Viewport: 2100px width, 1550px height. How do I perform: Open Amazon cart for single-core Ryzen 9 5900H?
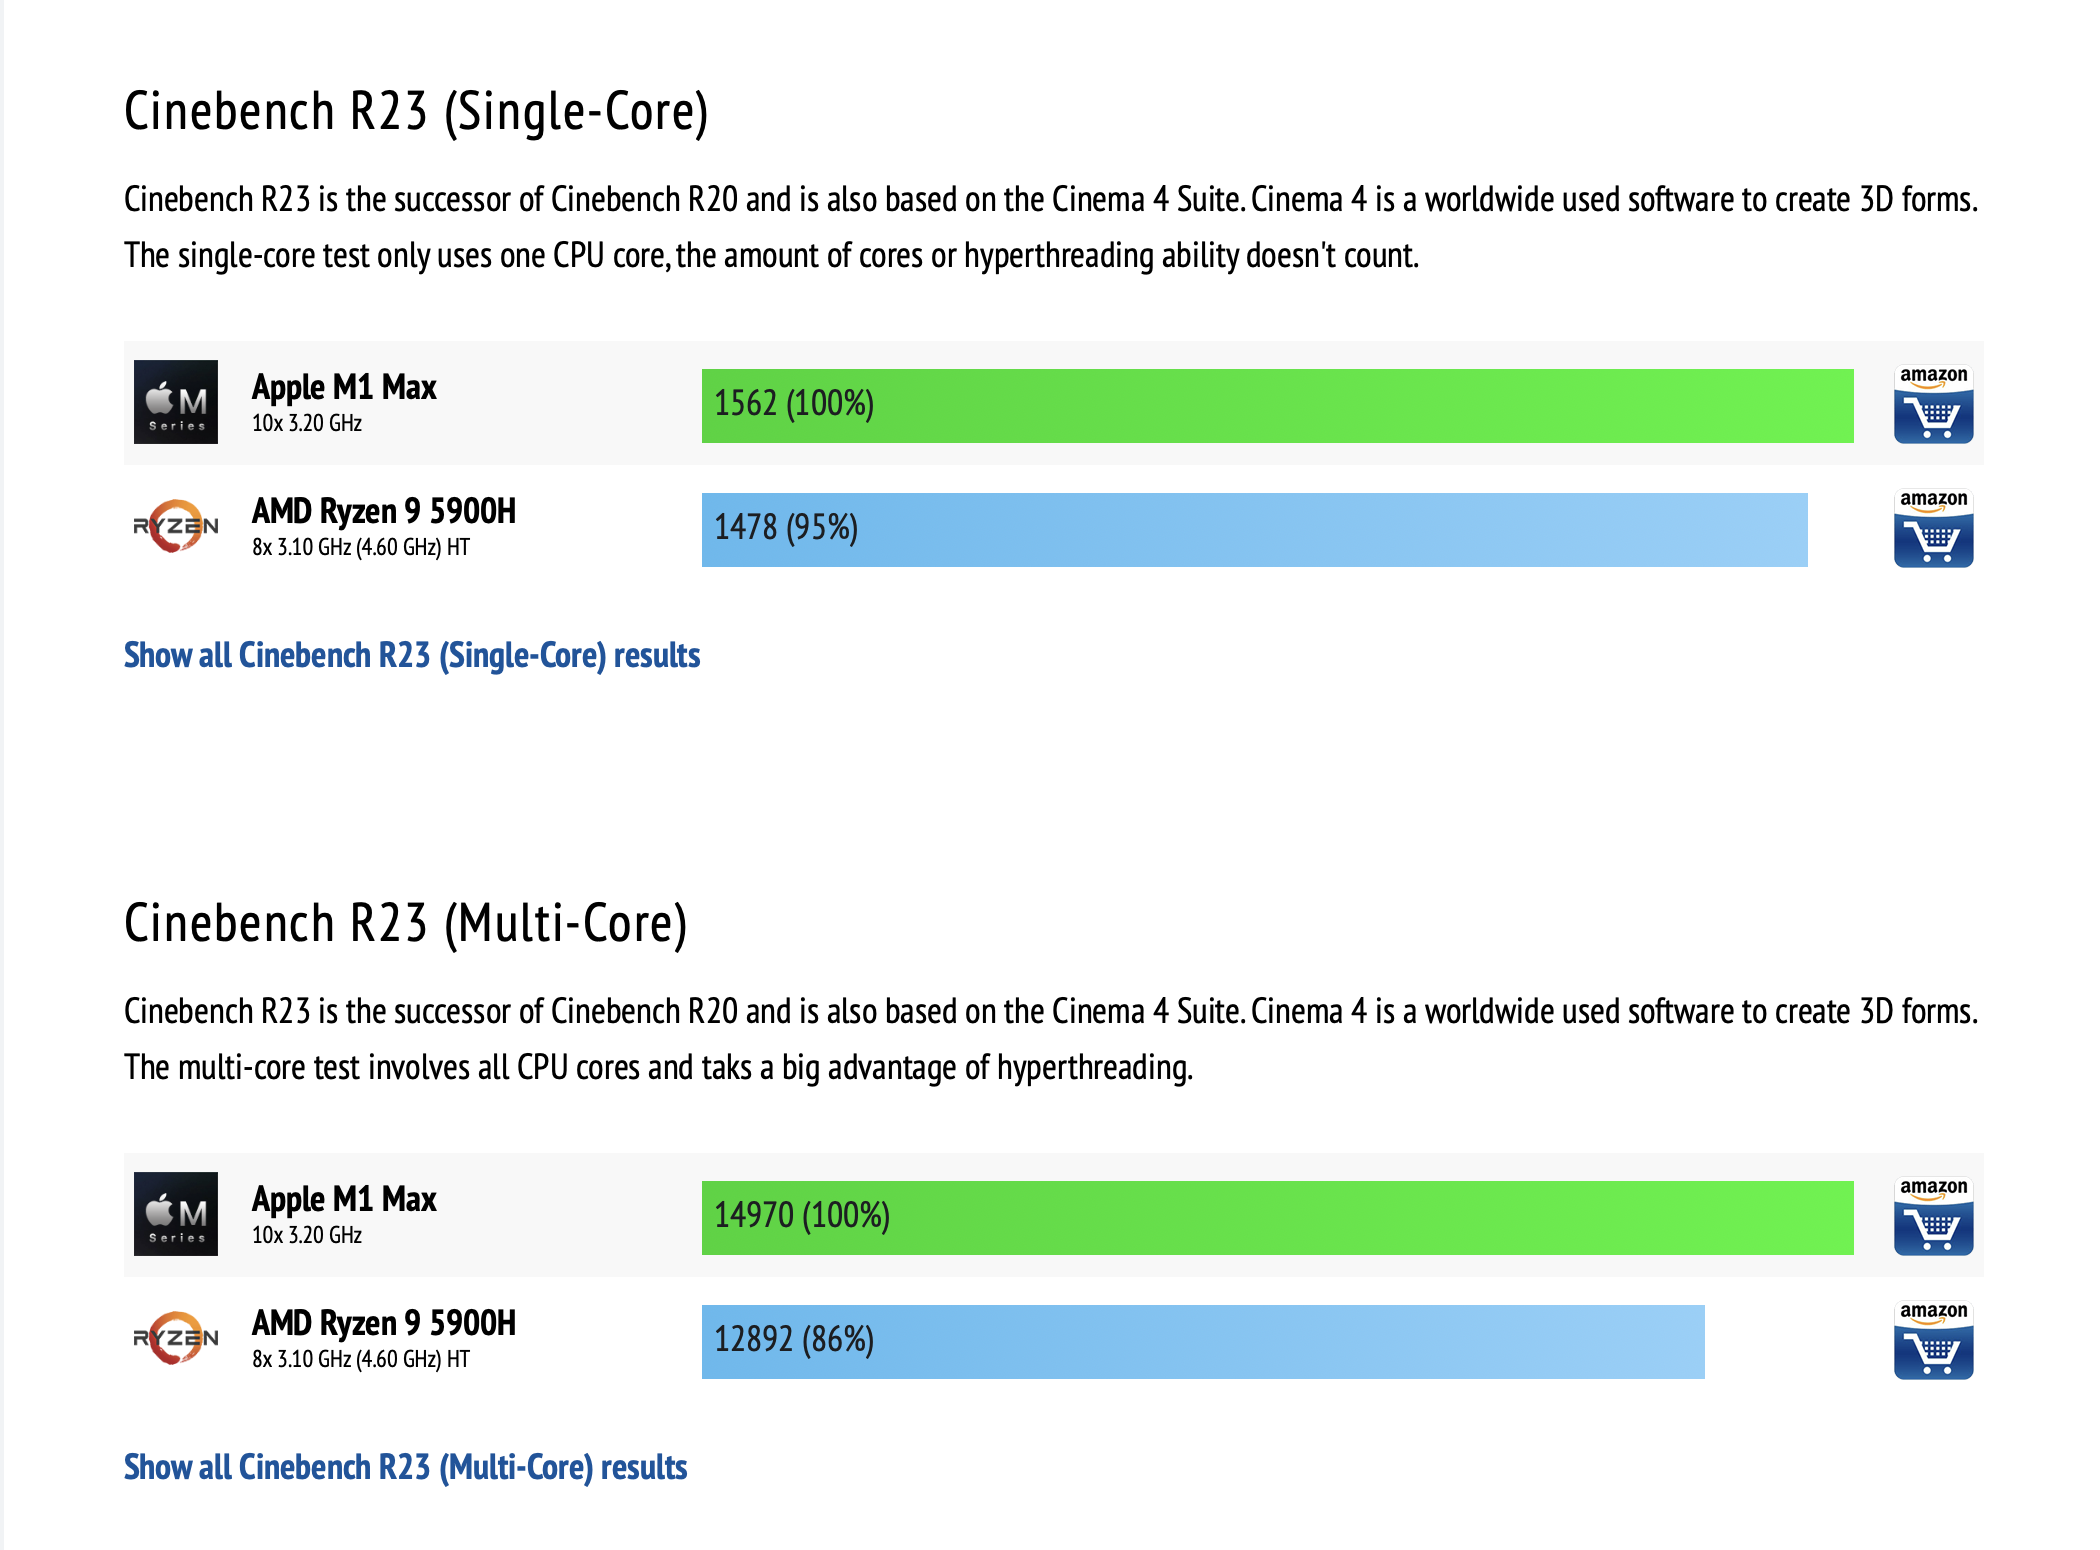1932,528
